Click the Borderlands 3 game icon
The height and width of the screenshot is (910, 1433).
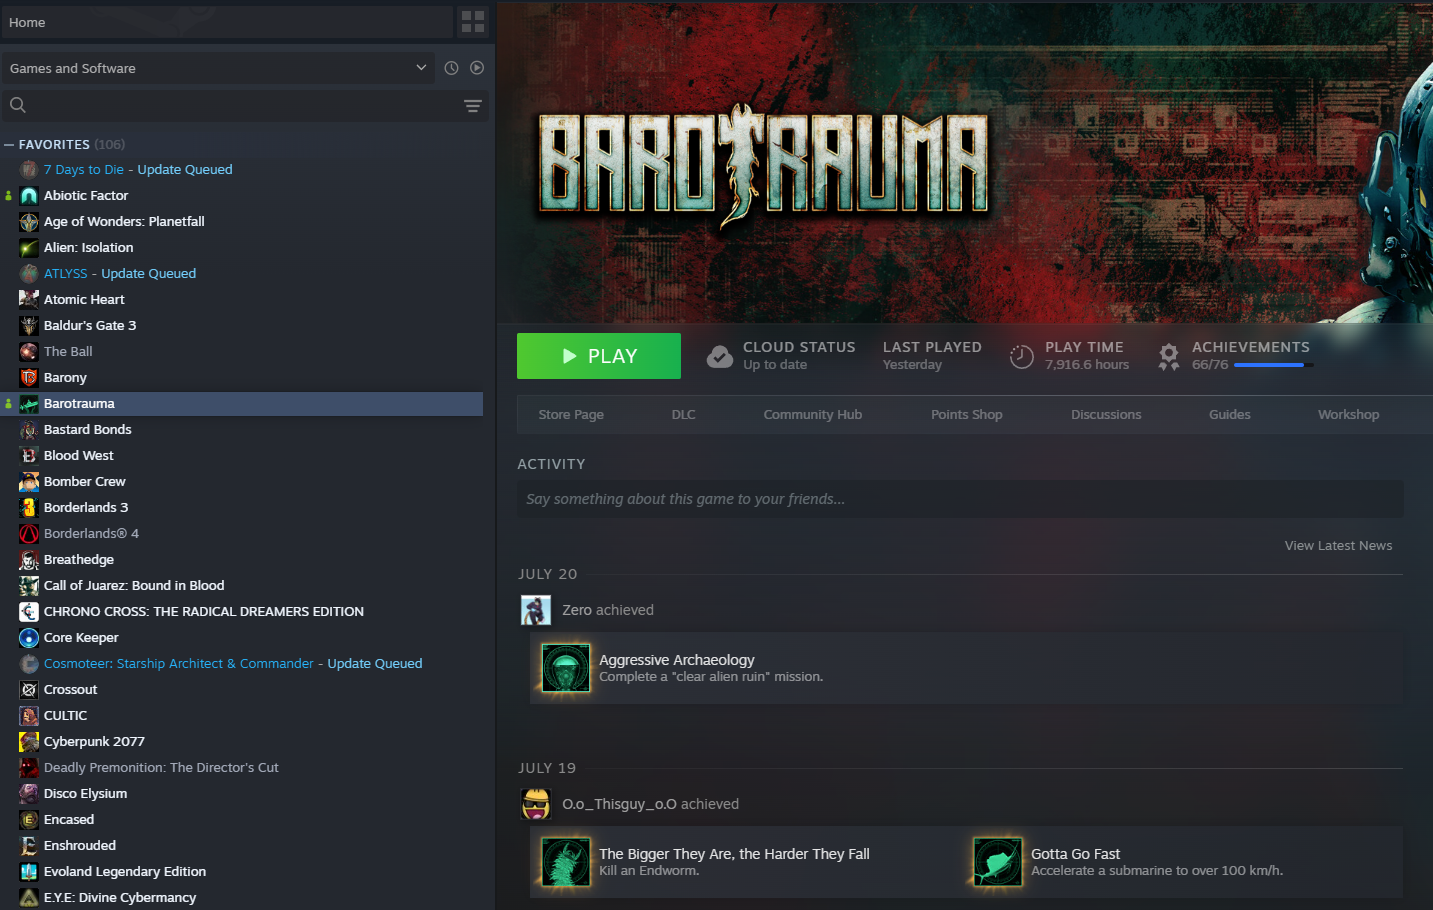pos(29,508)
